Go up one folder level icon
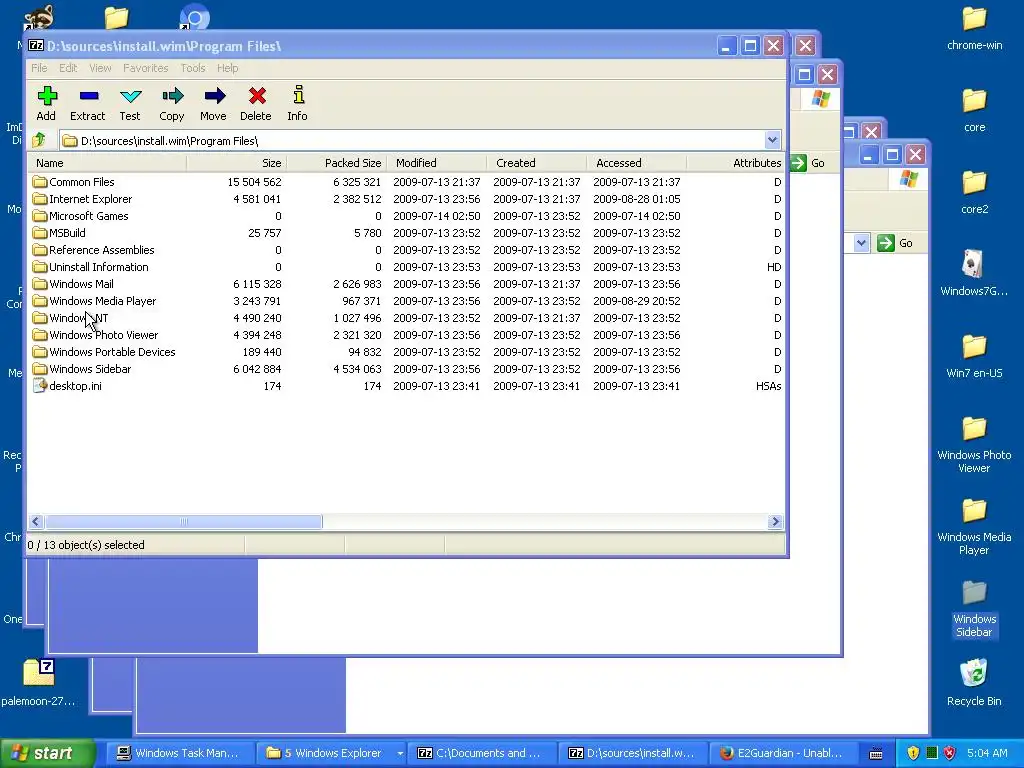The image size is (1024, 768). 39,140
